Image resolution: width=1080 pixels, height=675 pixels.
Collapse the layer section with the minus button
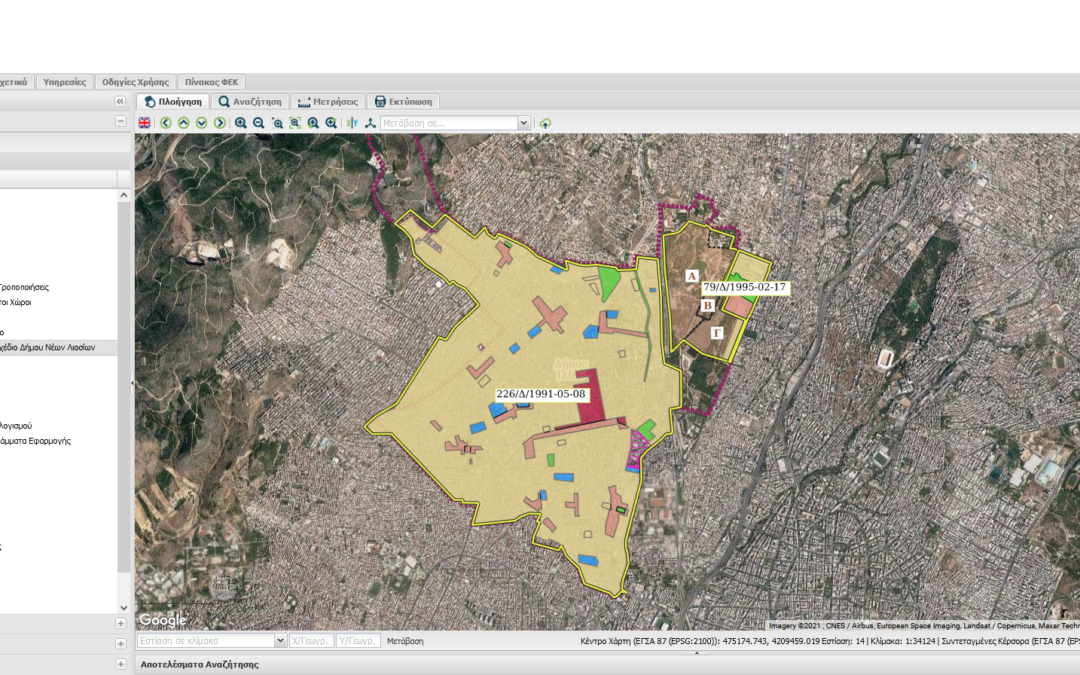(121, 121)
